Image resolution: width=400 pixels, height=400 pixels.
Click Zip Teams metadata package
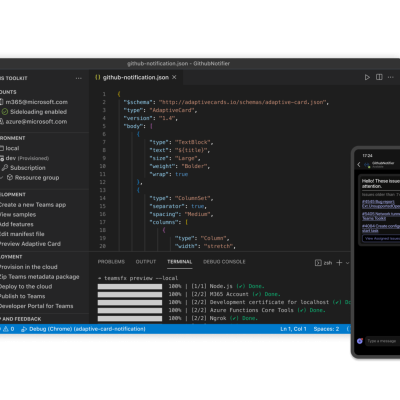tap(39, 277)
